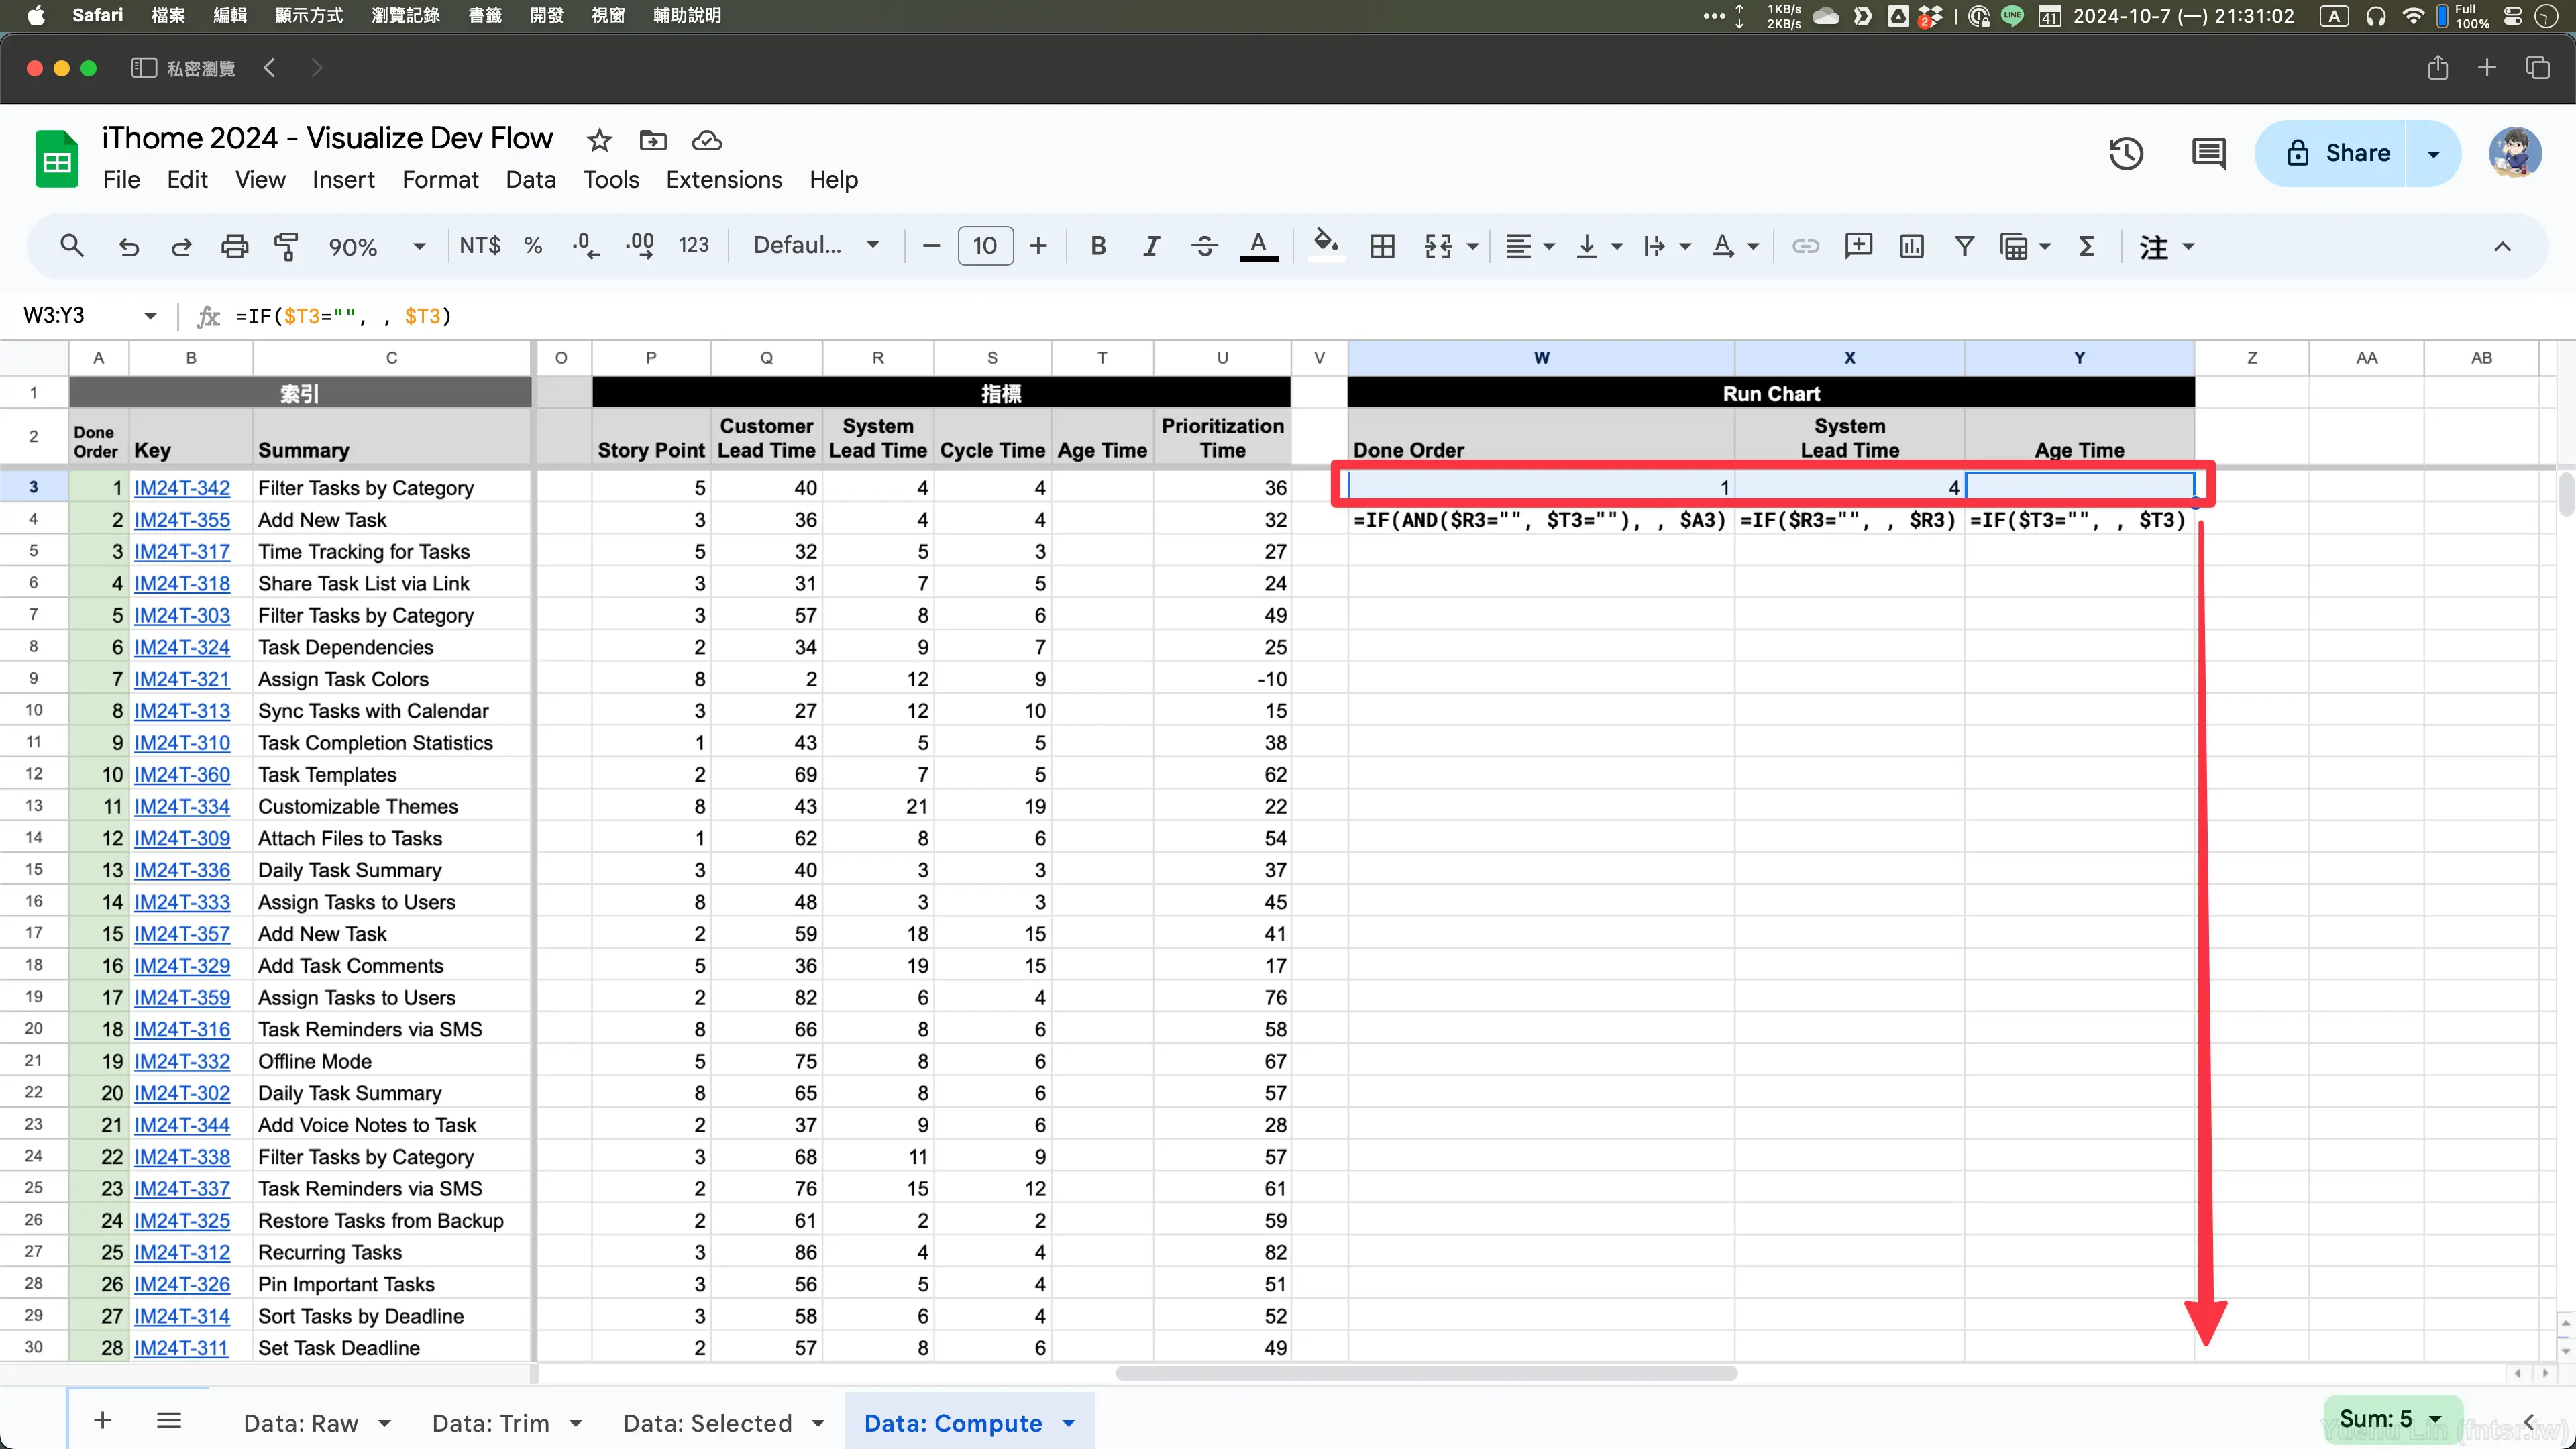Format as percent

(533, 246)
